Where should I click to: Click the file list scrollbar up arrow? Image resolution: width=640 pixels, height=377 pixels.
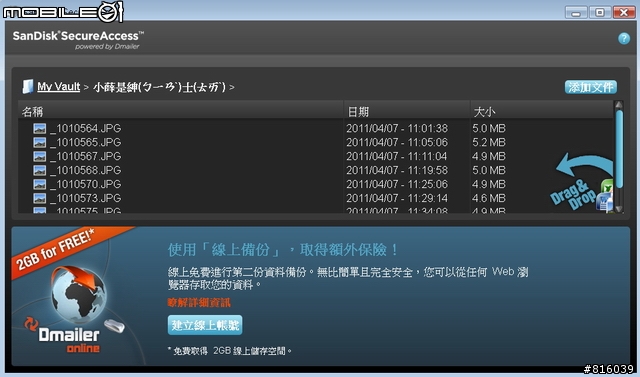click(619, 105)
